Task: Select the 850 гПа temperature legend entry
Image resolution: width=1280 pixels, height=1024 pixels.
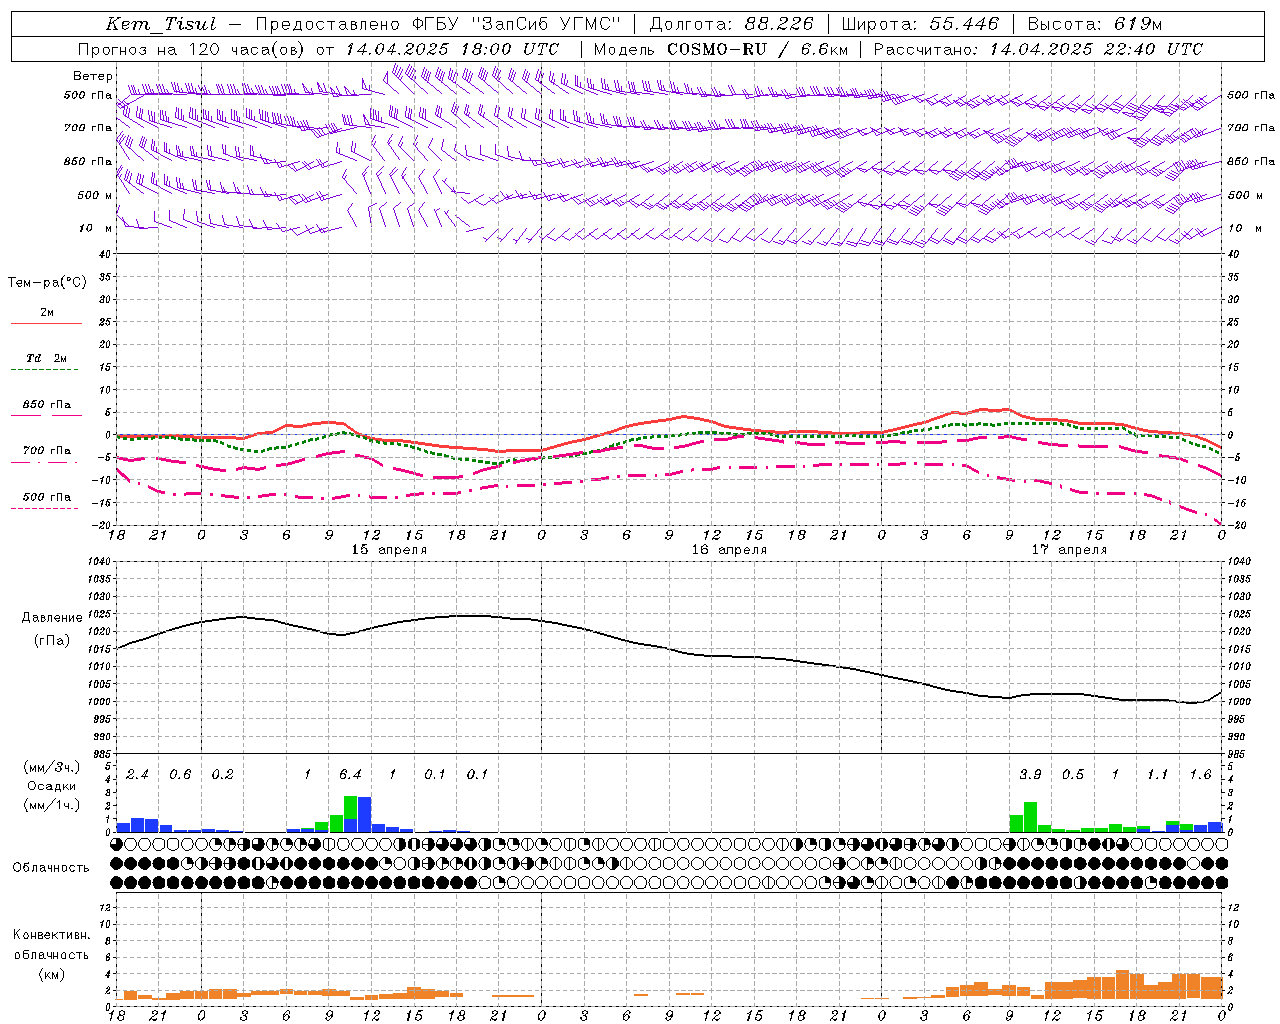Action: pos(46,405)
